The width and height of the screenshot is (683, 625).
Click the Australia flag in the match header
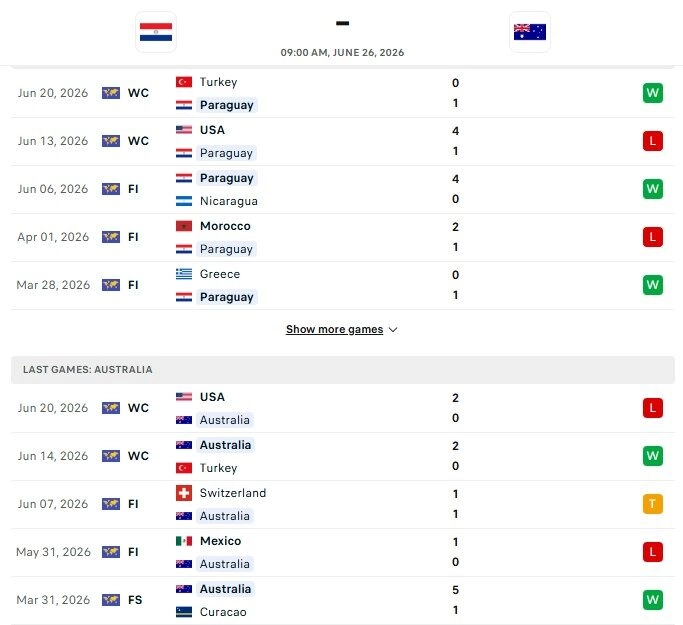(530, 32)
